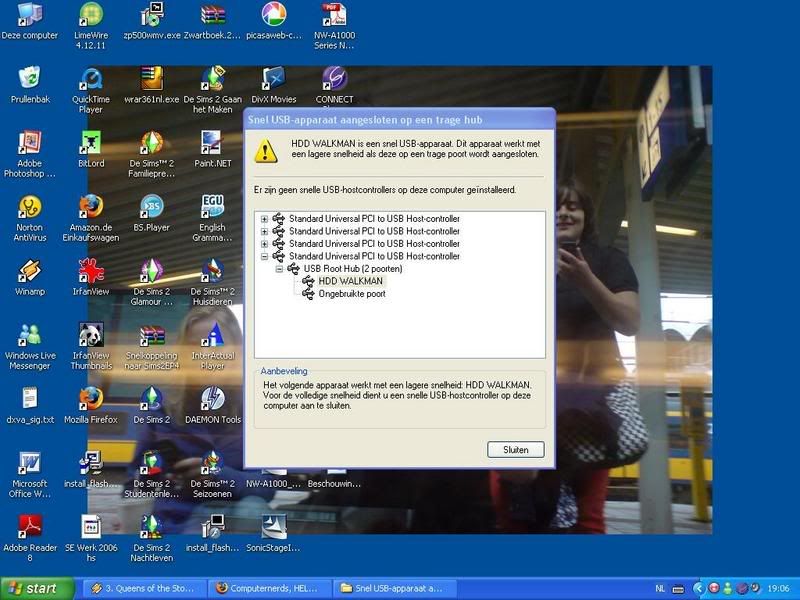The image size is (800, 600).
Task: Select the Winamp desktop shortcut
Action: point(30,278)
